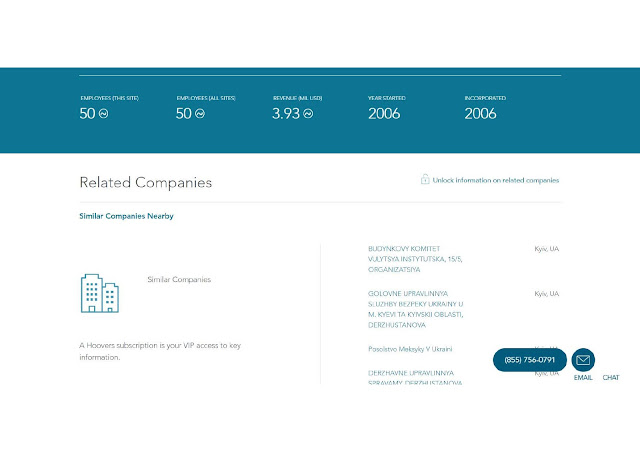
Task: Open DERZHAVNE UPRAVLINNYA SPRAVAMY company link
Action: (x=415, y=378)
